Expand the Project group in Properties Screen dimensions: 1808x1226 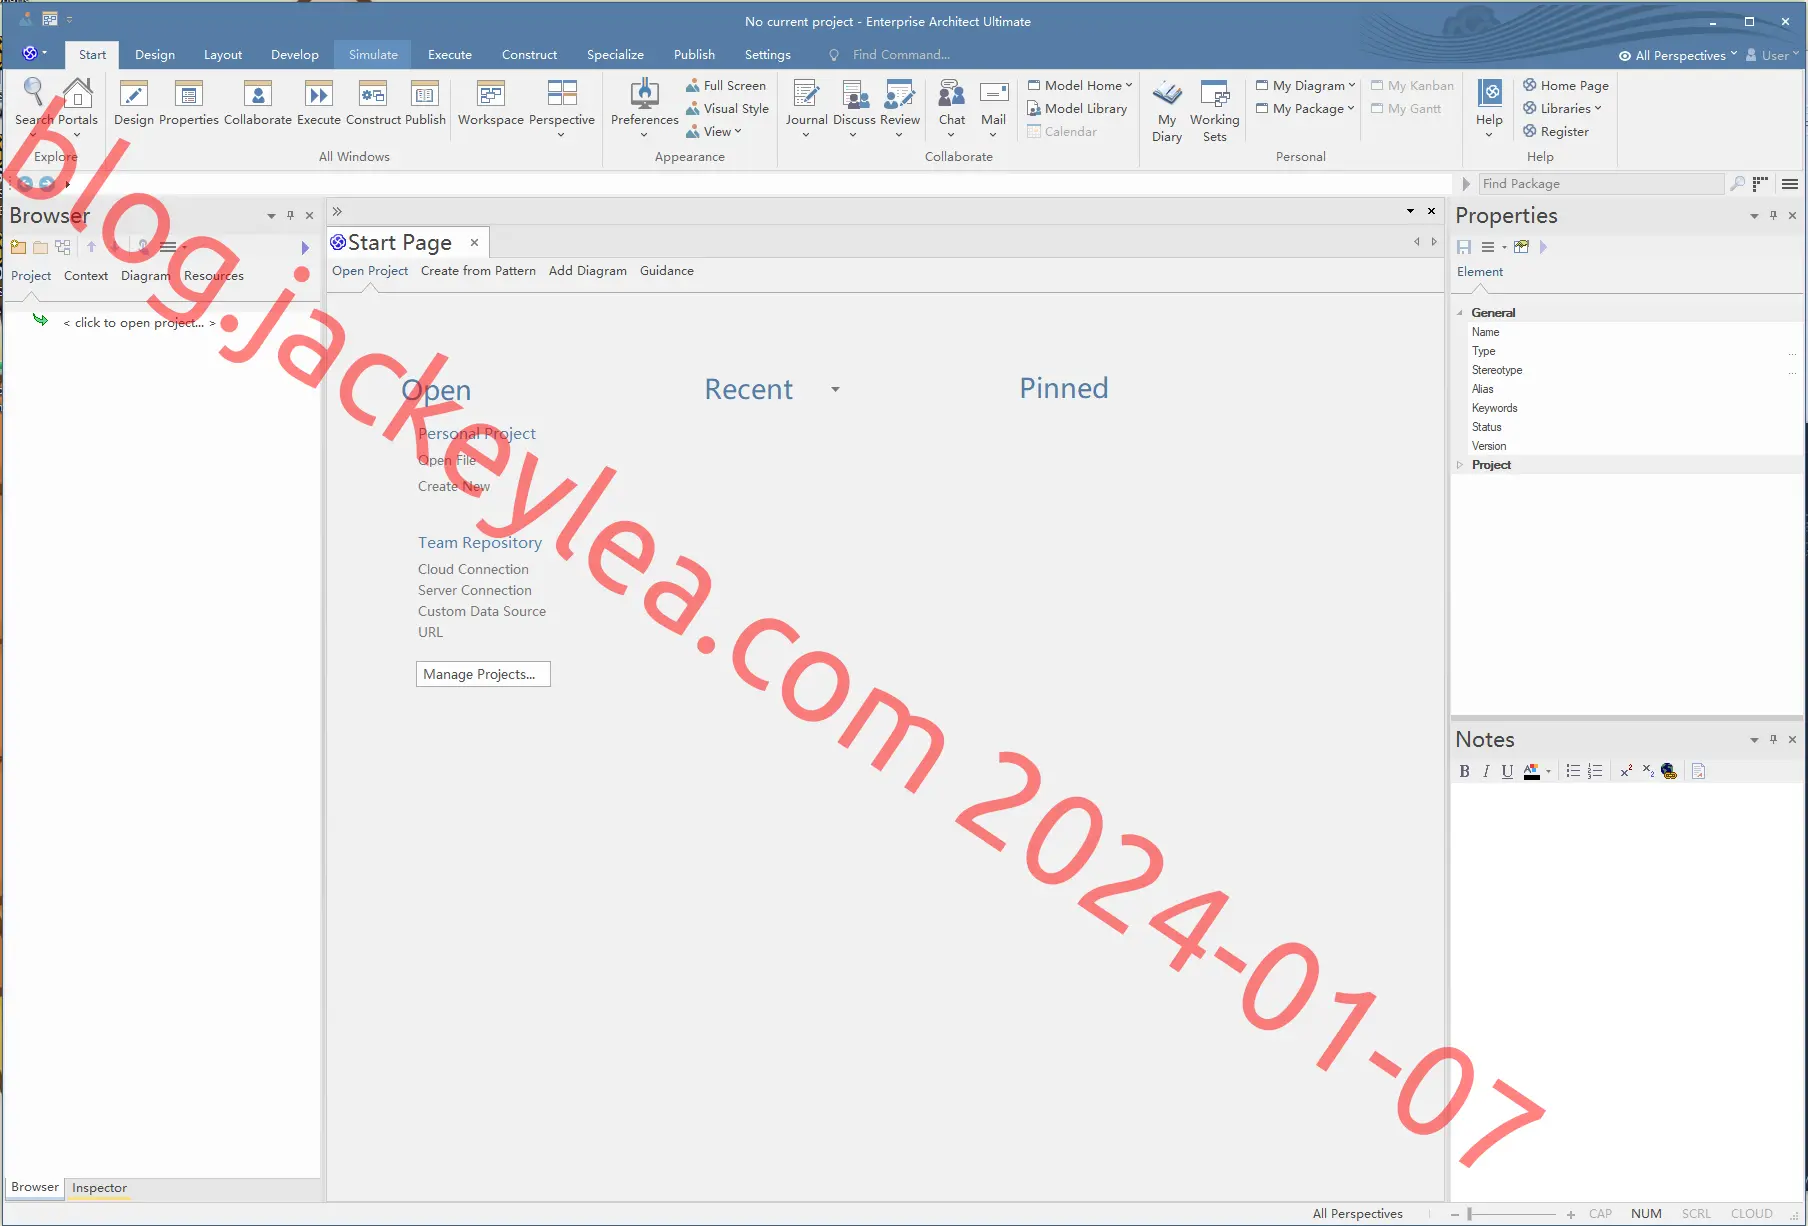(x=1460, y=465)
